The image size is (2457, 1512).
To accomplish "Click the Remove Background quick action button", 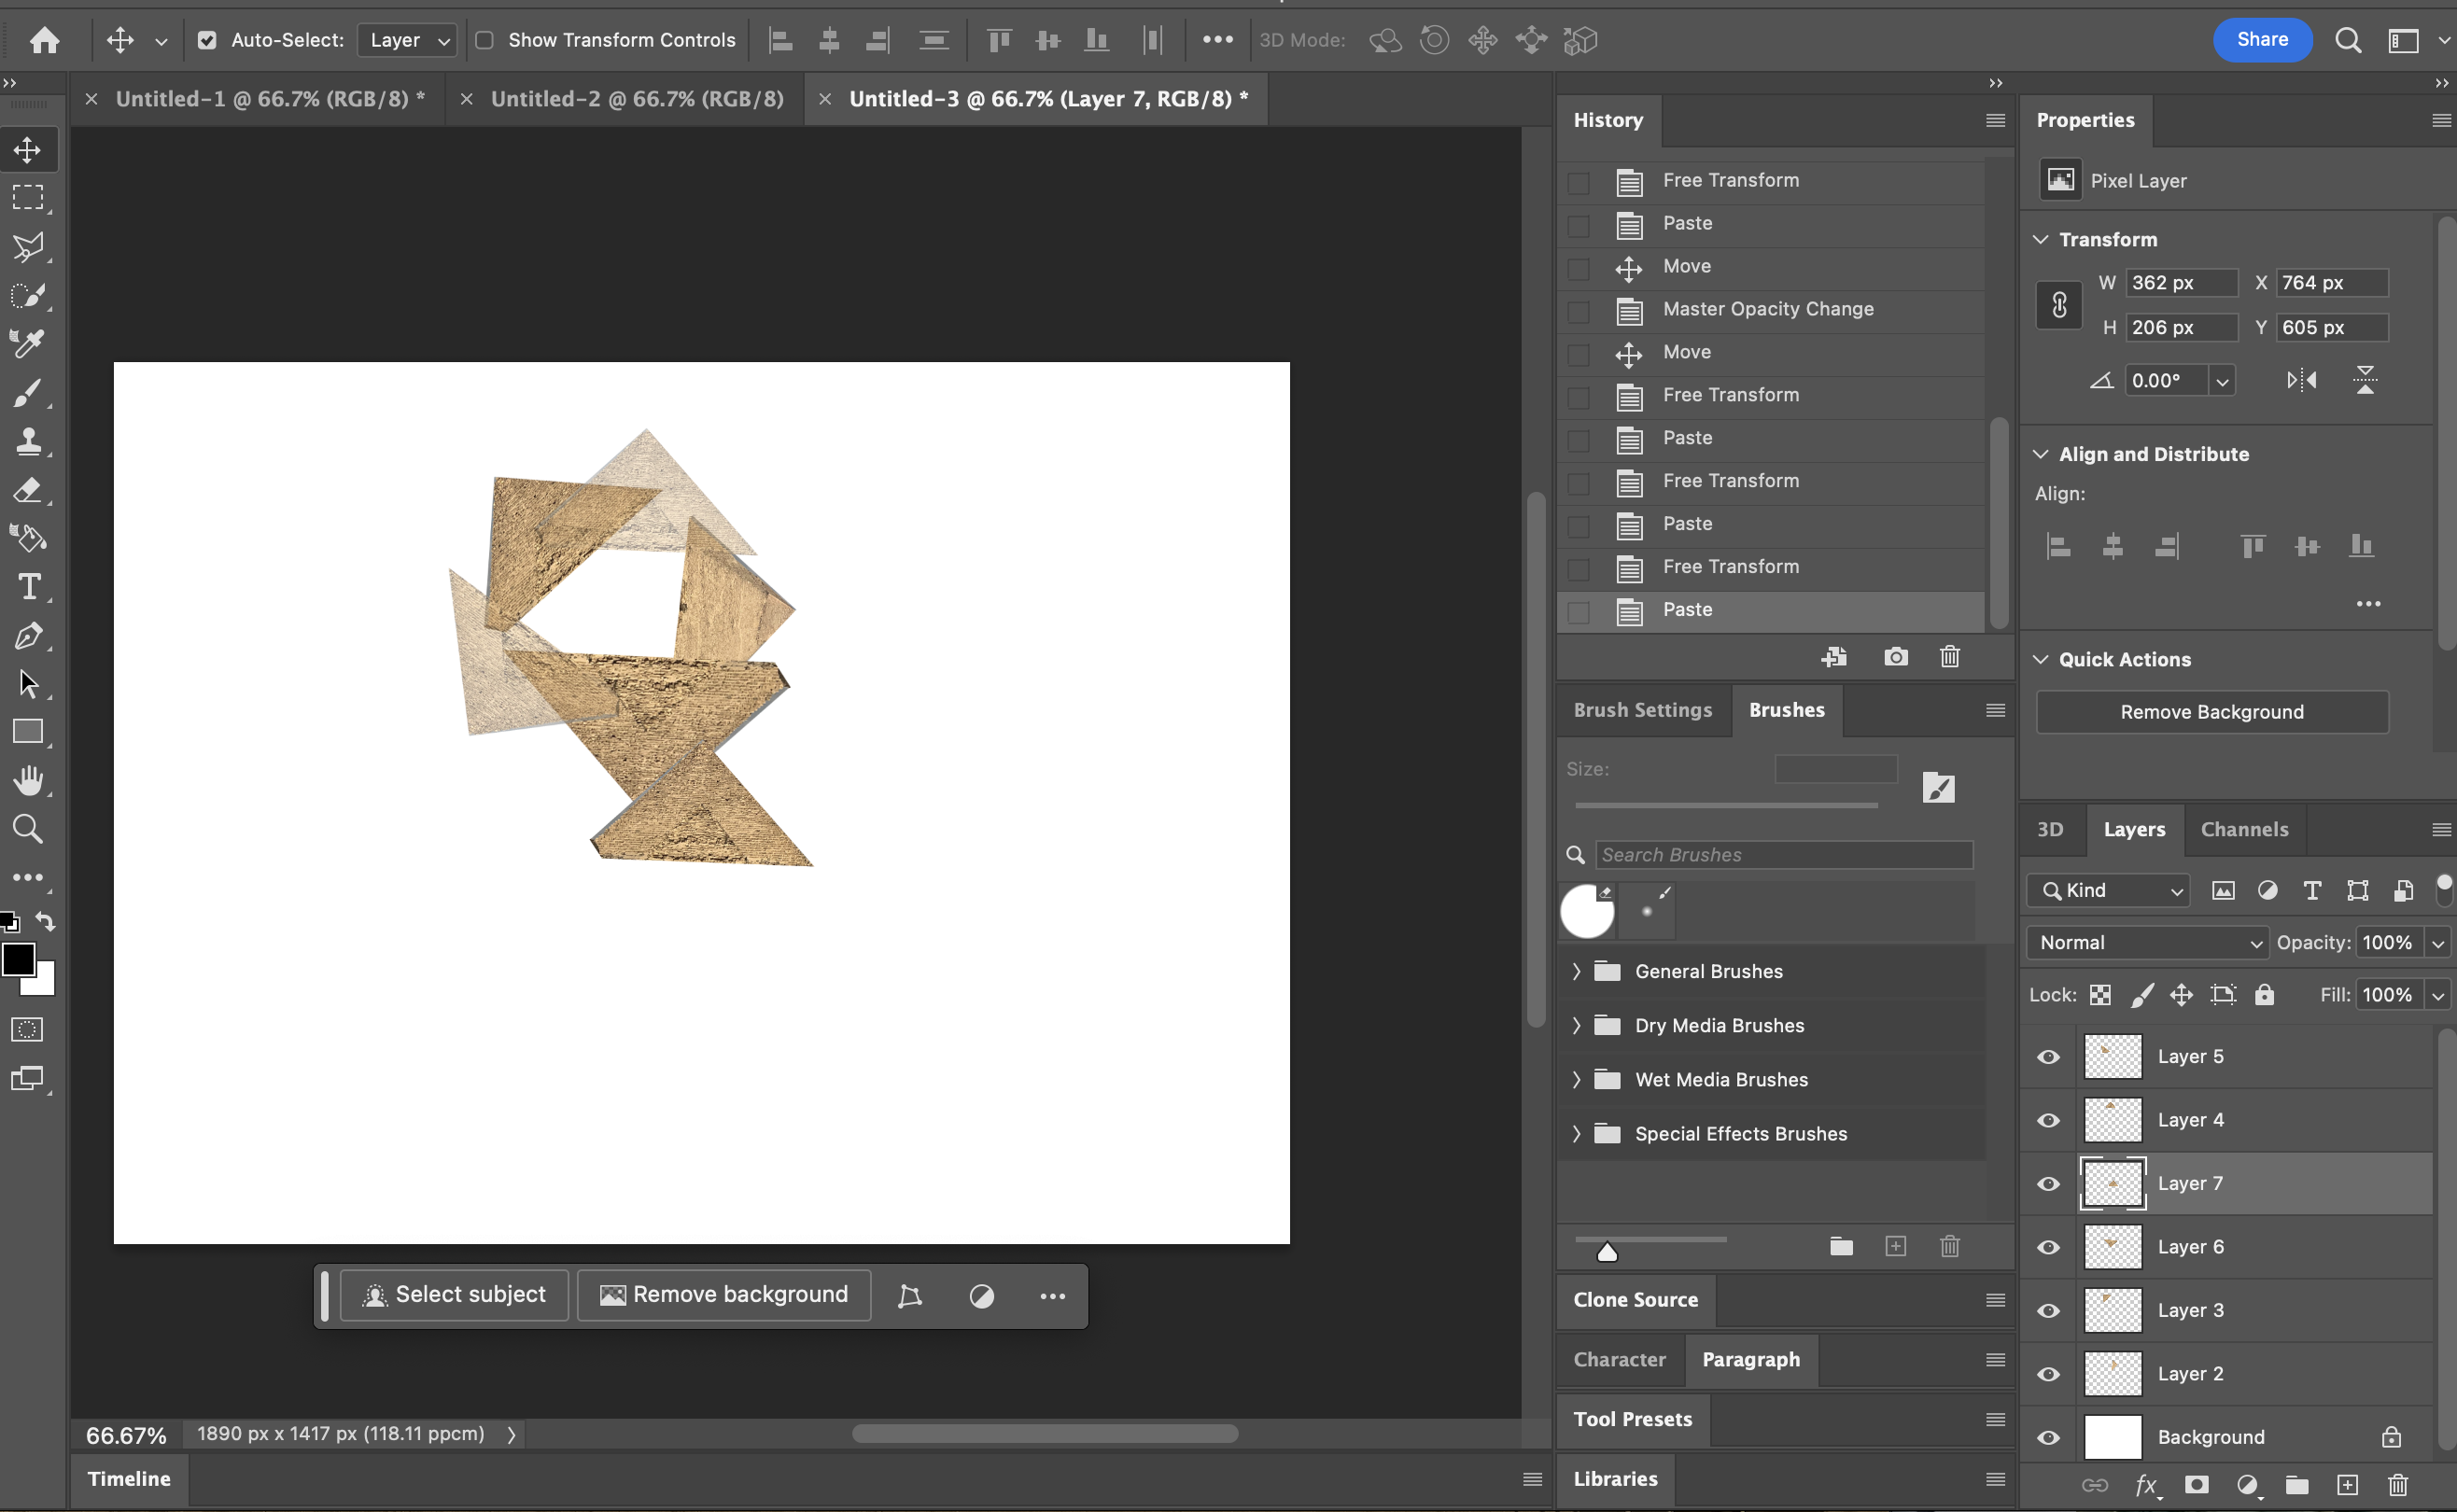I will [2211, 712].
